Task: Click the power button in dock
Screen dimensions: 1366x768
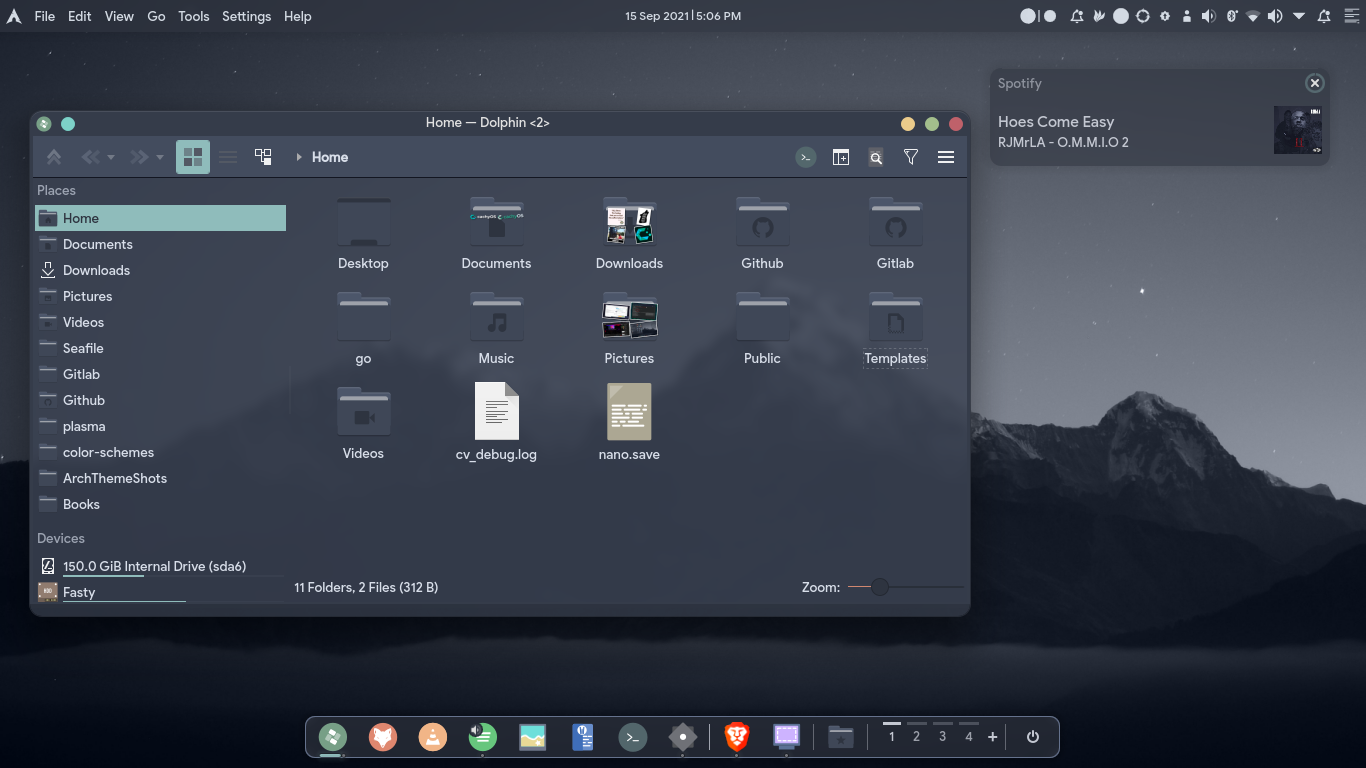Action: pyautogui.click(x=1033, y=737)
